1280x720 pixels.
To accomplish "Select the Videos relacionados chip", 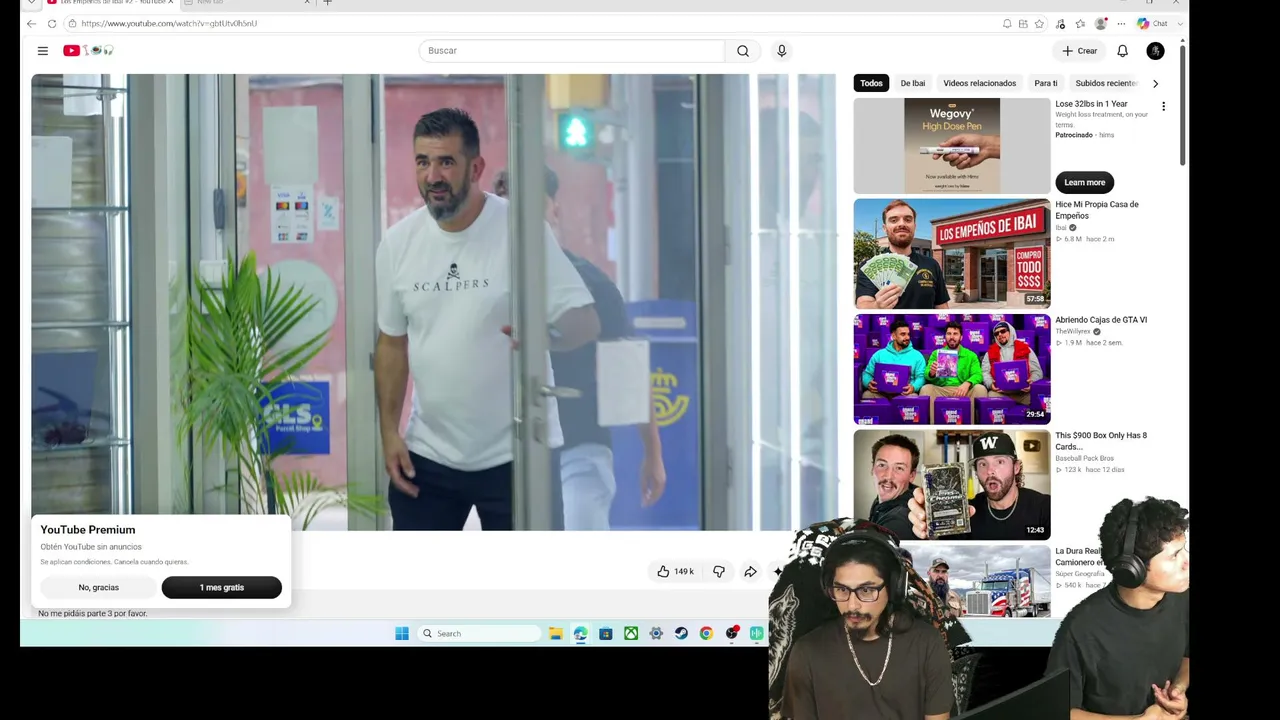I will [979, 83].
